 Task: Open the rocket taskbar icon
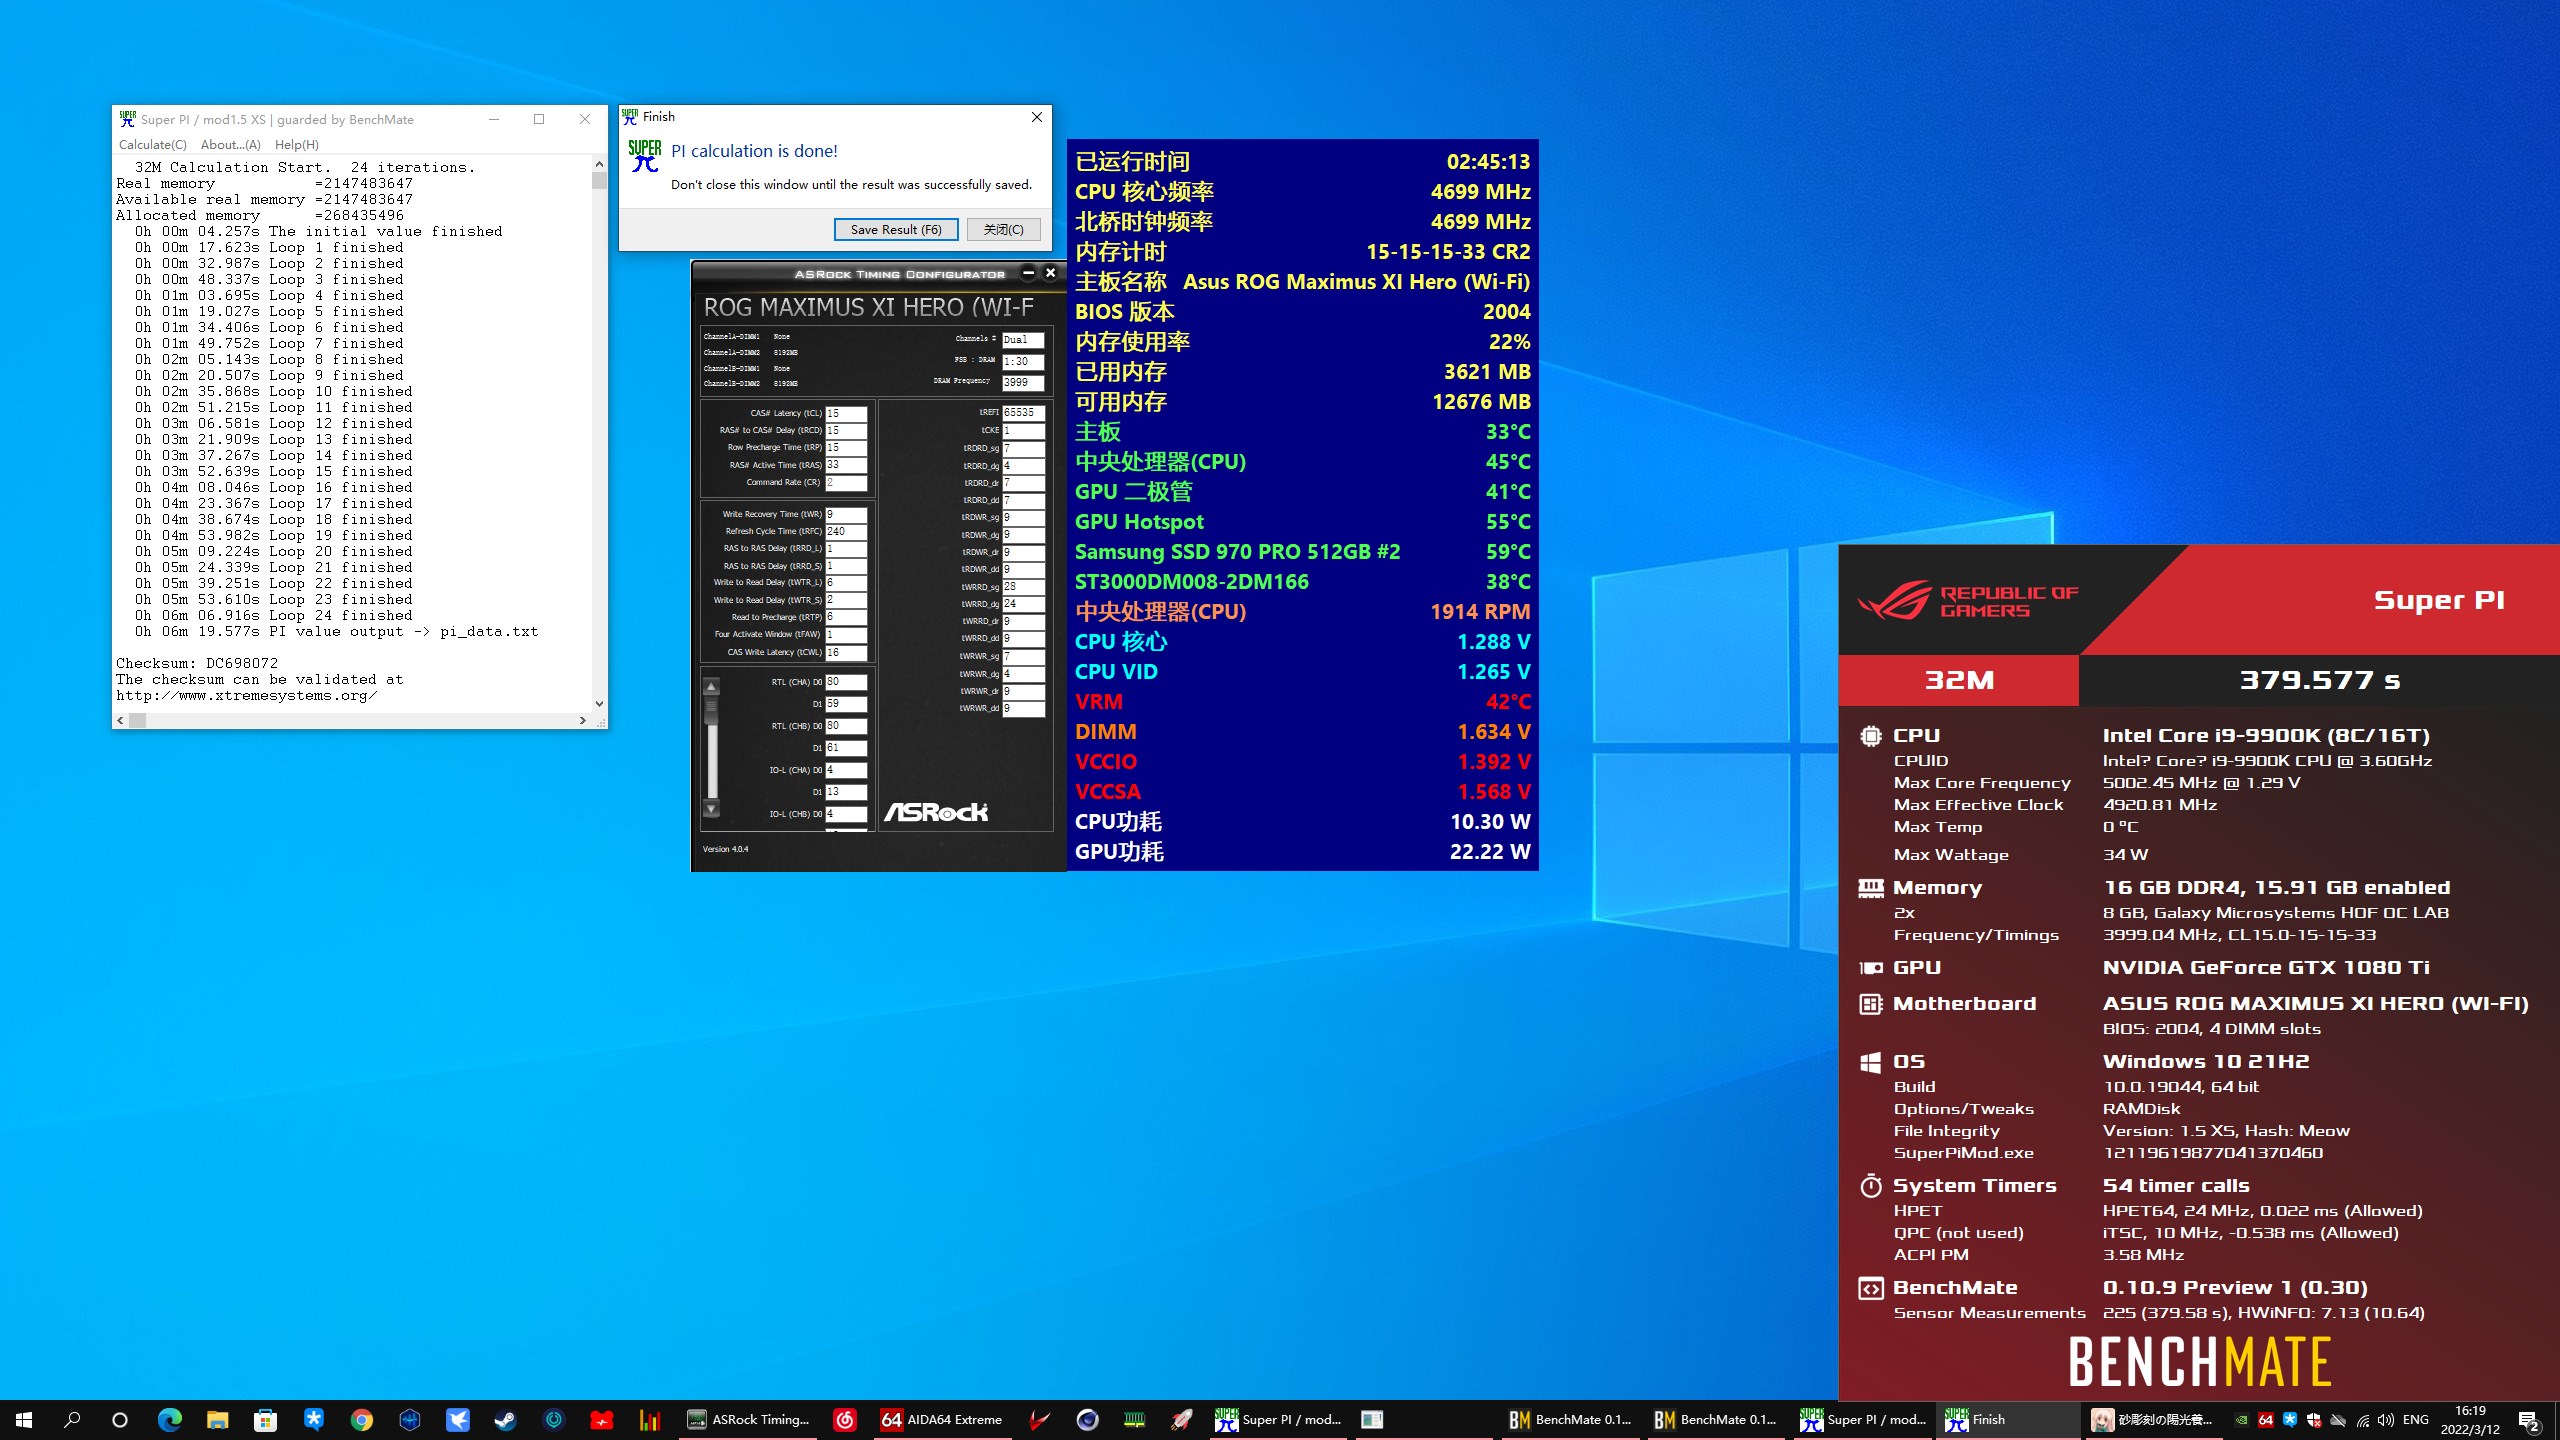(1183, 1419)
